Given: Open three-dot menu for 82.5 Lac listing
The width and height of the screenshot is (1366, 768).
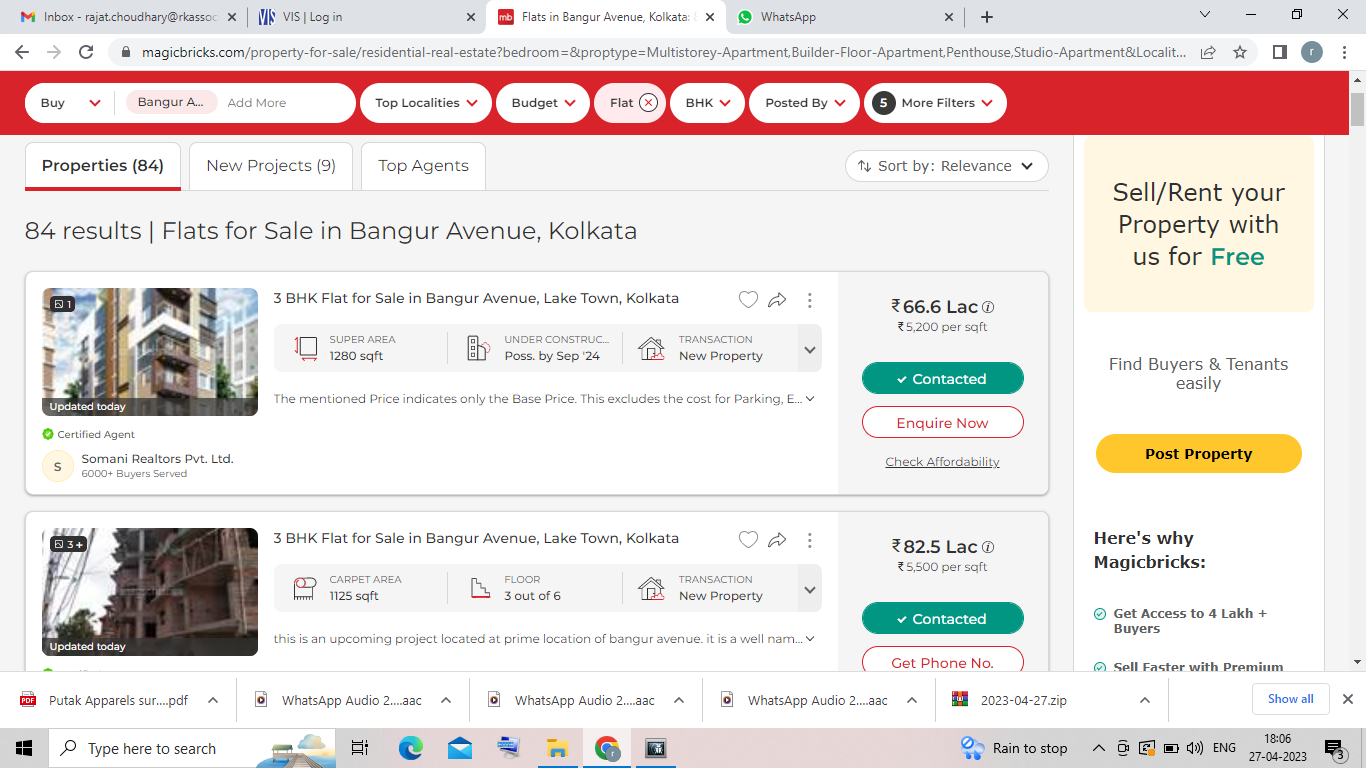Looking at the screenshot, I should [x=809, y=539].
